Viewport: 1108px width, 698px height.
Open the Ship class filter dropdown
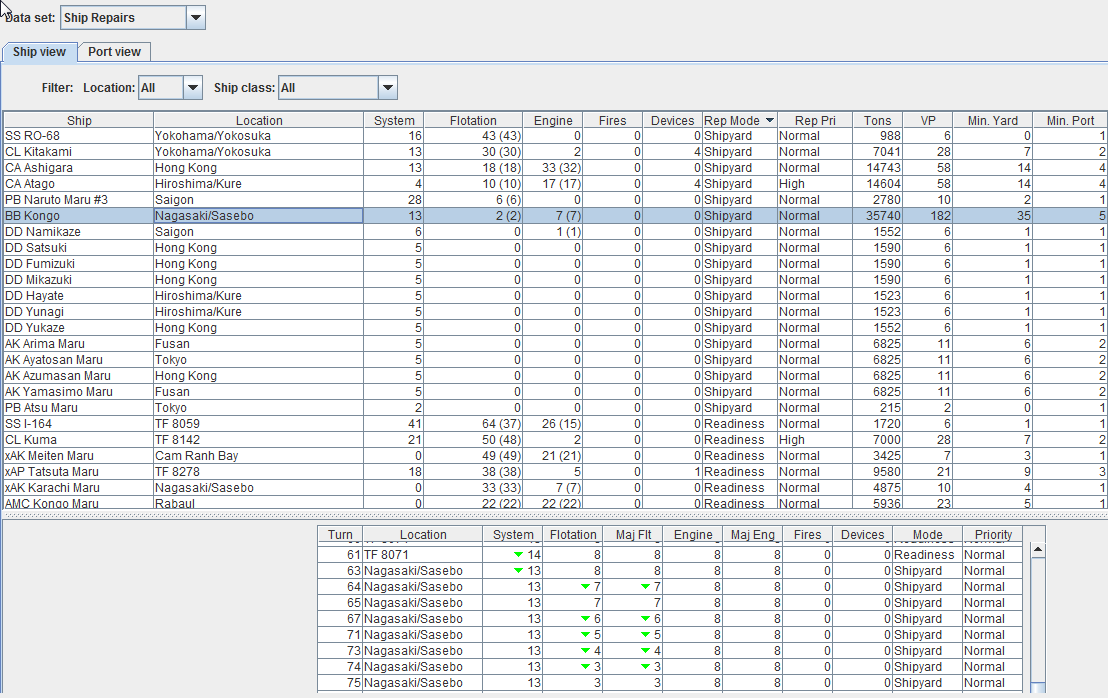(x=388, y=88)
